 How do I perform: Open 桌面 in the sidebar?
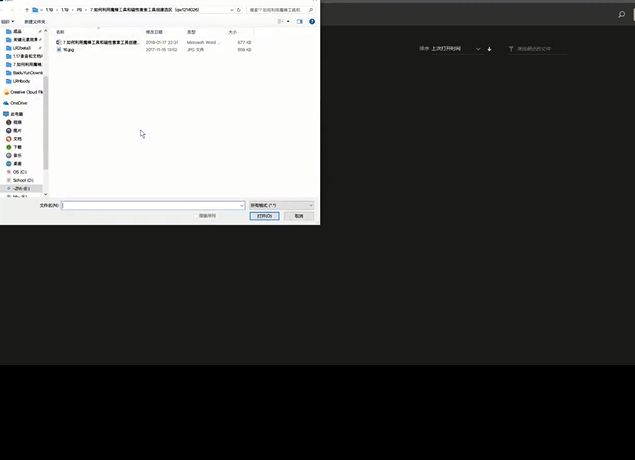(x=14, y=164)
